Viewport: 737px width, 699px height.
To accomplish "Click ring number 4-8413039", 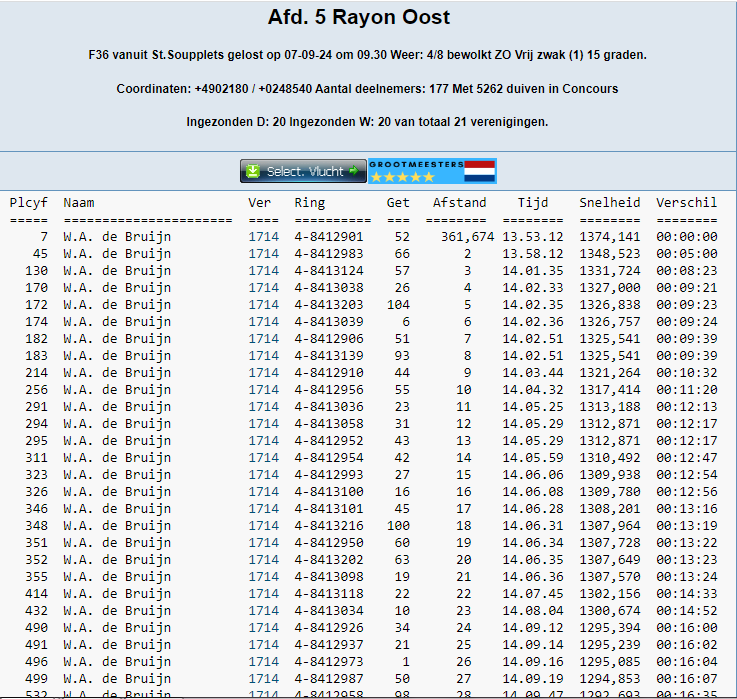I will pyautogui.click(x=329, y=322).
